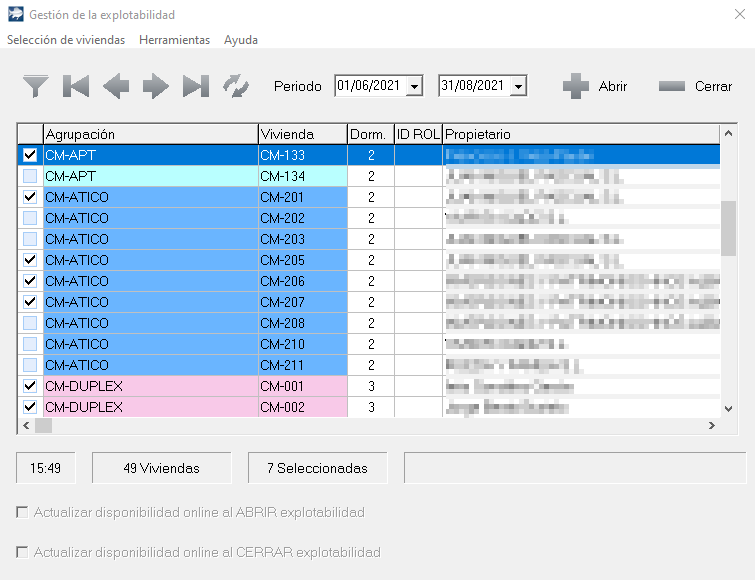This screenshot has width=755, height=580.
Task: Go to next record arrow
Action: [156, 86]
